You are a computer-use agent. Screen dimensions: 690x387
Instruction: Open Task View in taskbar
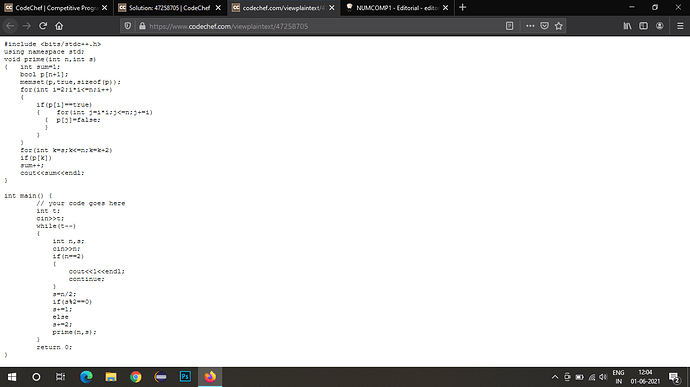(60, 377)
